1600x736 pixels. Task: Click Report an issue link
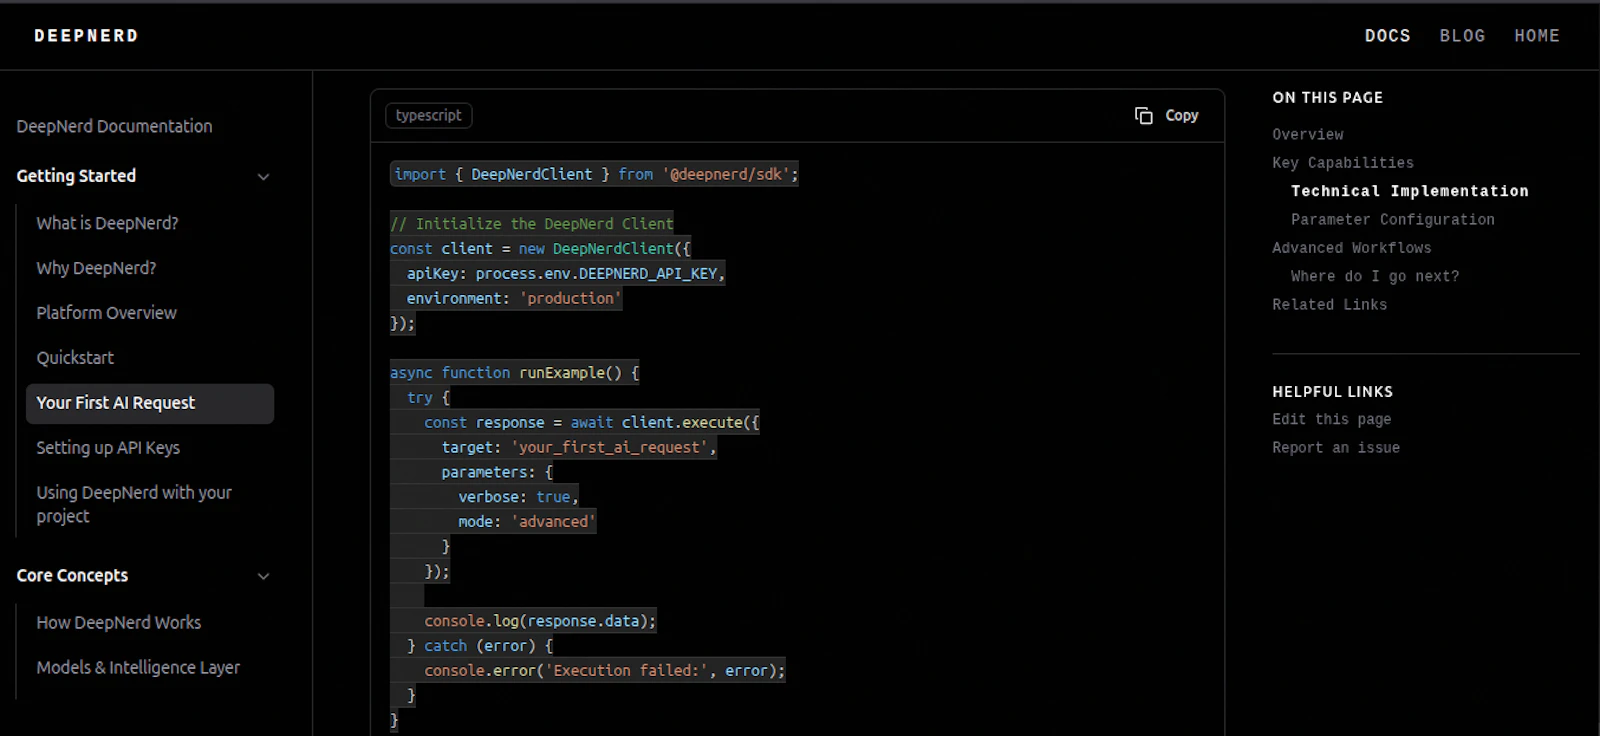tap(1335, 448)
